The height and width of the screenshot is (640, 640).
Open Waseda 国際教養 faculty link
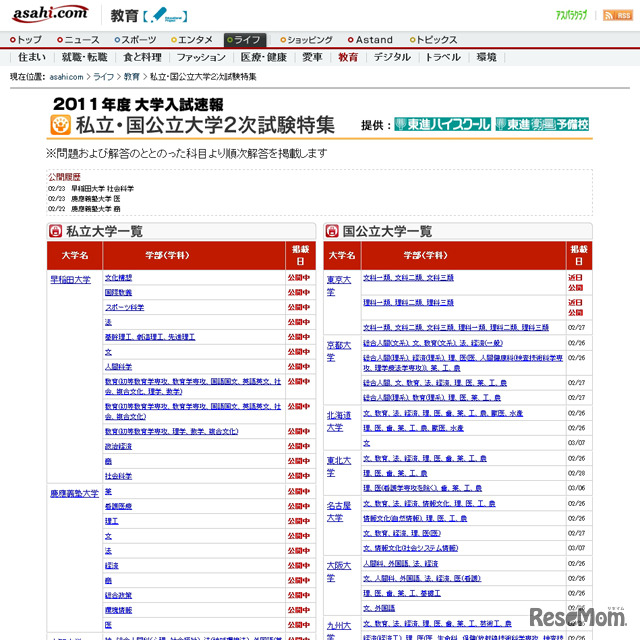[x=118, y=293]
